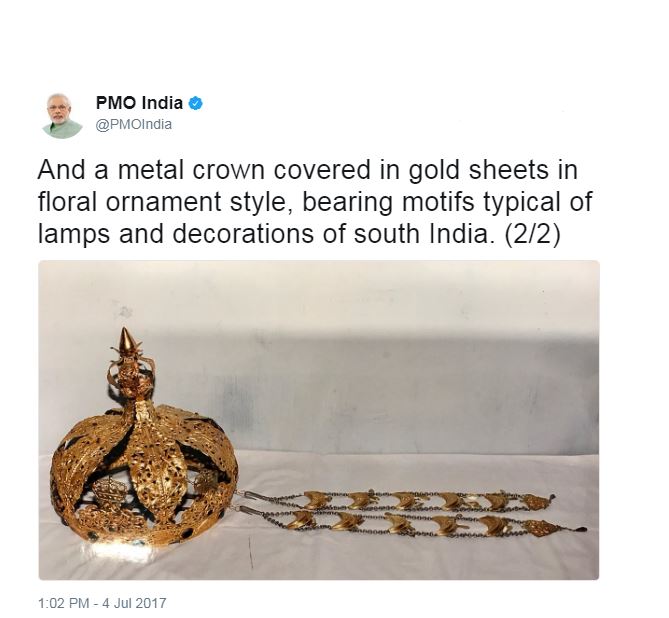Viewport: 669px width, 618px height.
Task: Open the tweet timestamp 1:02 PM - 4 Jul 2017
Action: [102, 603]
